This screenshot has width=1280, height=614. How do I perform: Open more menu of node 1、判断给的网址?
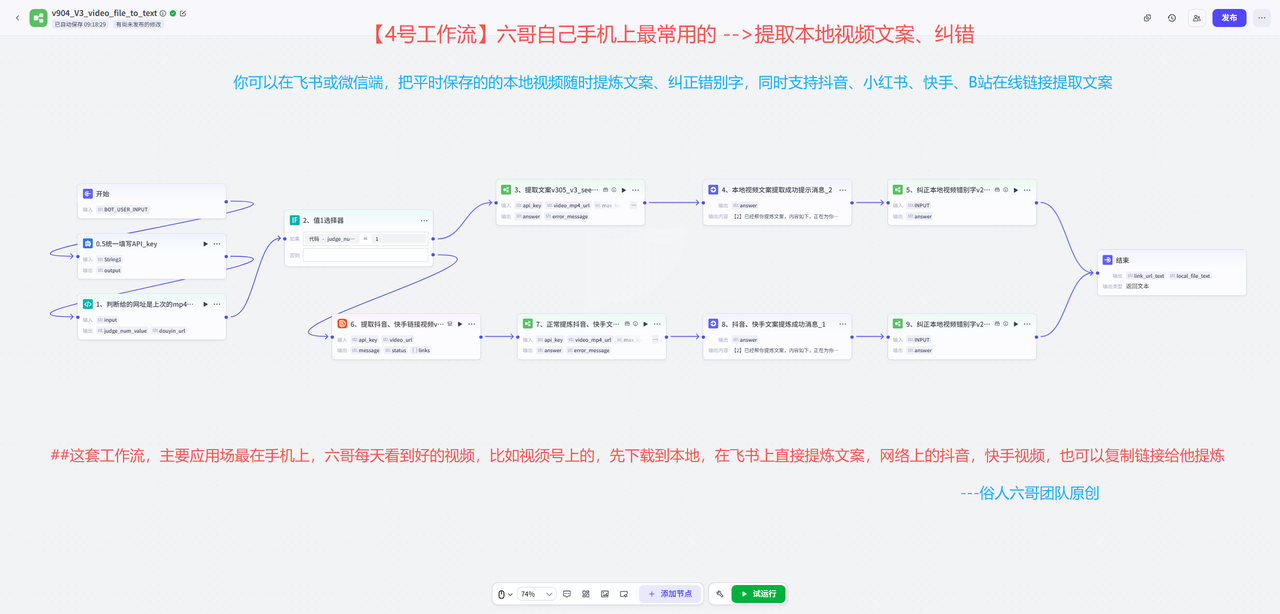tap(218, 304)
